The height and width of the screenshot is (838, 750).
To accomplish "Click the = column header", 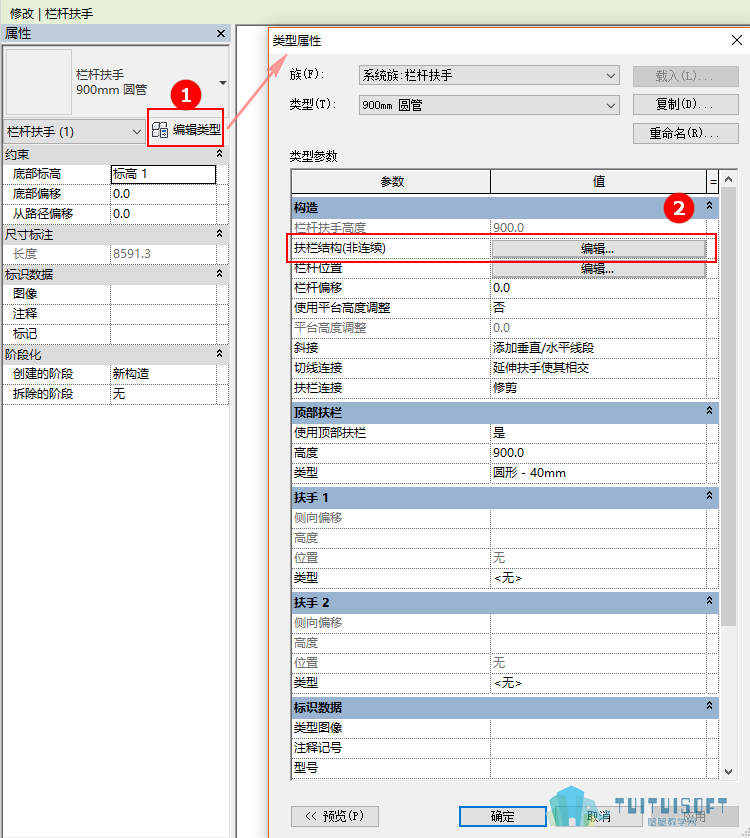I will point(713,182).
